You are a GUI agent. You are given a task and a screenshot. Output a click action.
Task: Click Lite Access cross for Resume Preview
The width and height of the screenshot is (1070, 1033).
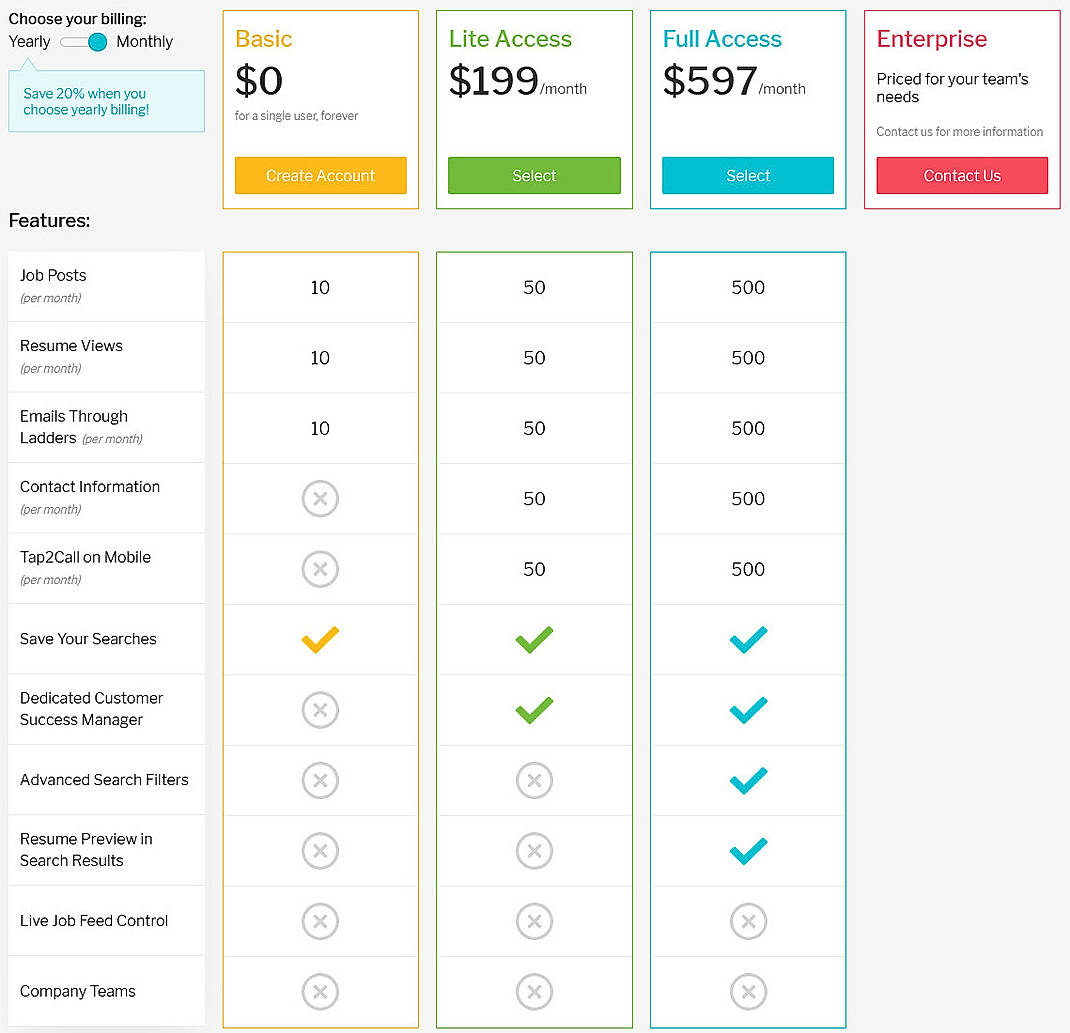[x=534, y=851]
